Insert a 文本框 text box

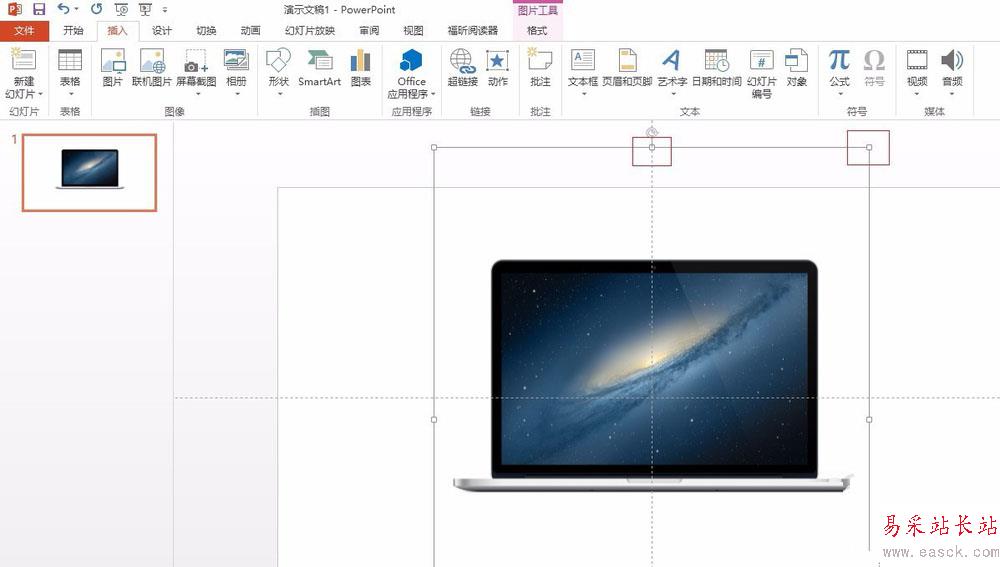[583, 68]
